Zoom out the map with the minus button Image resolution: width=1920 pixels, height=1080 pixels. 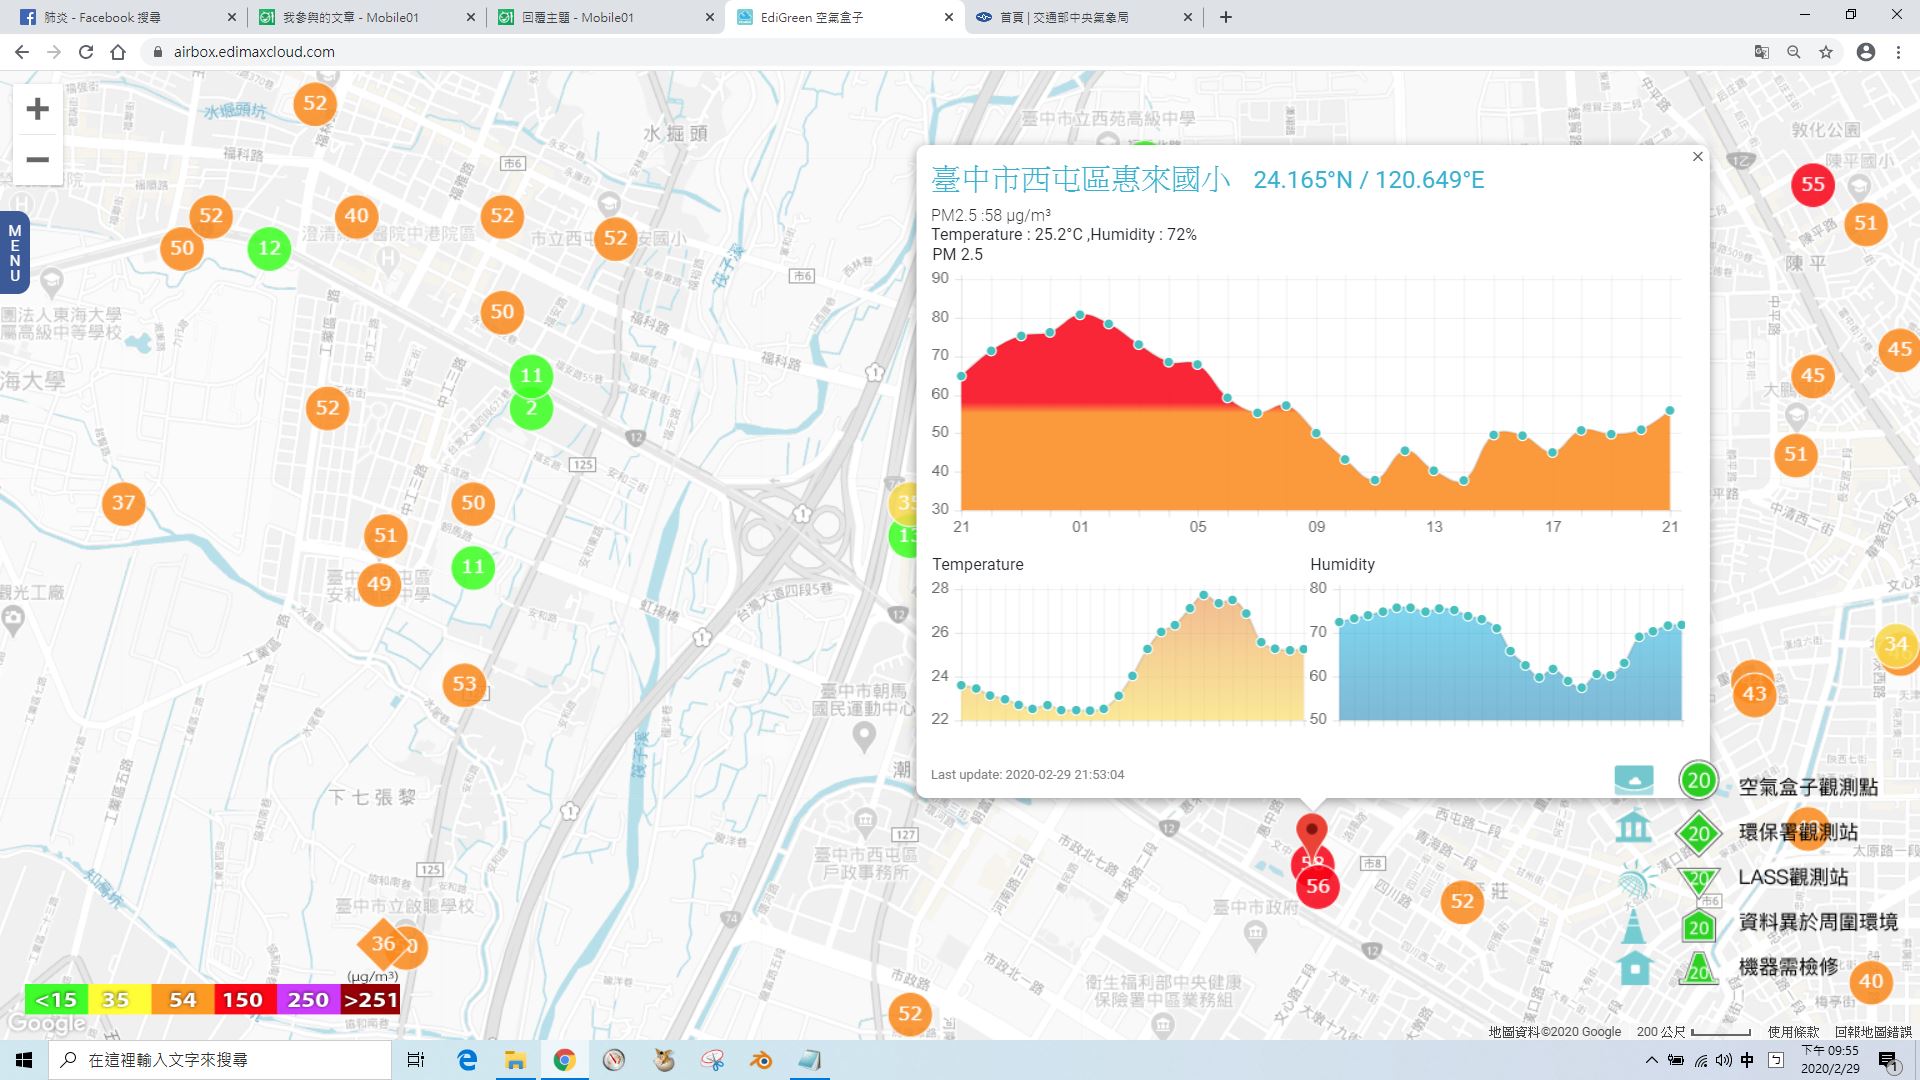coord(37,160)
